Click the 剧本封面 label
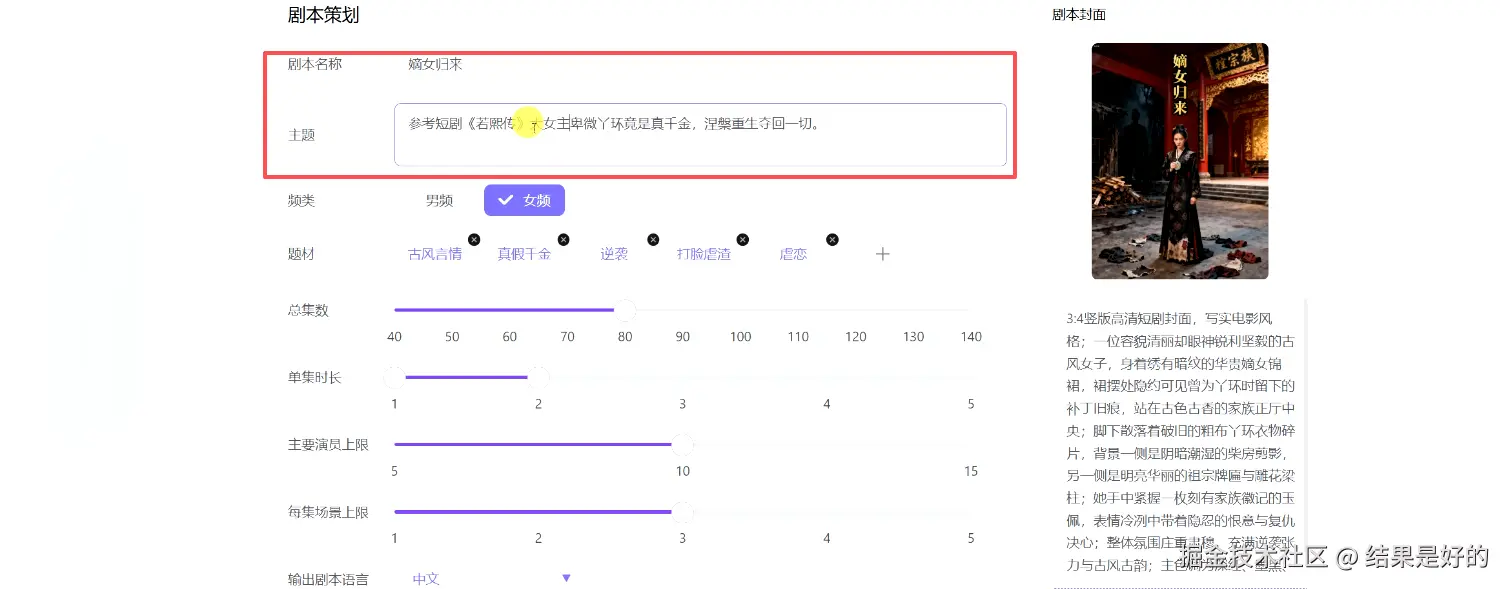 click(x=1079, y=15)
